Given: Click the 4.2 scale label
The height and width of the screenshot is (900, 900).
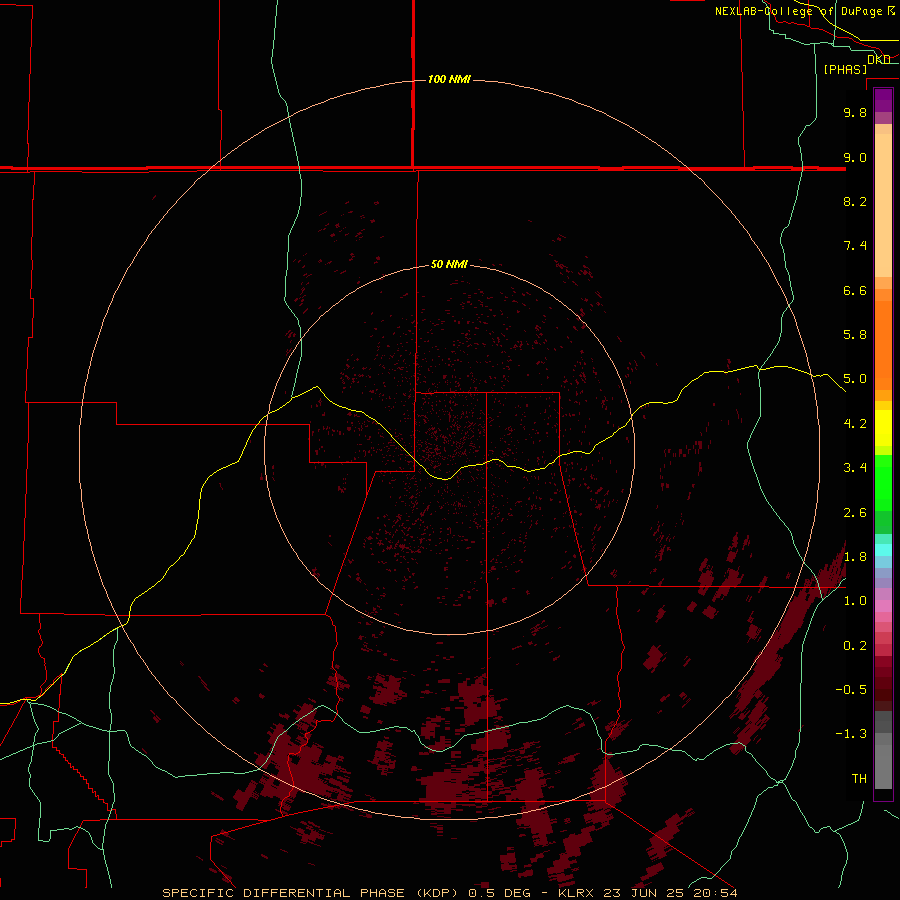Looking at the screenshot, I should 855,424.
